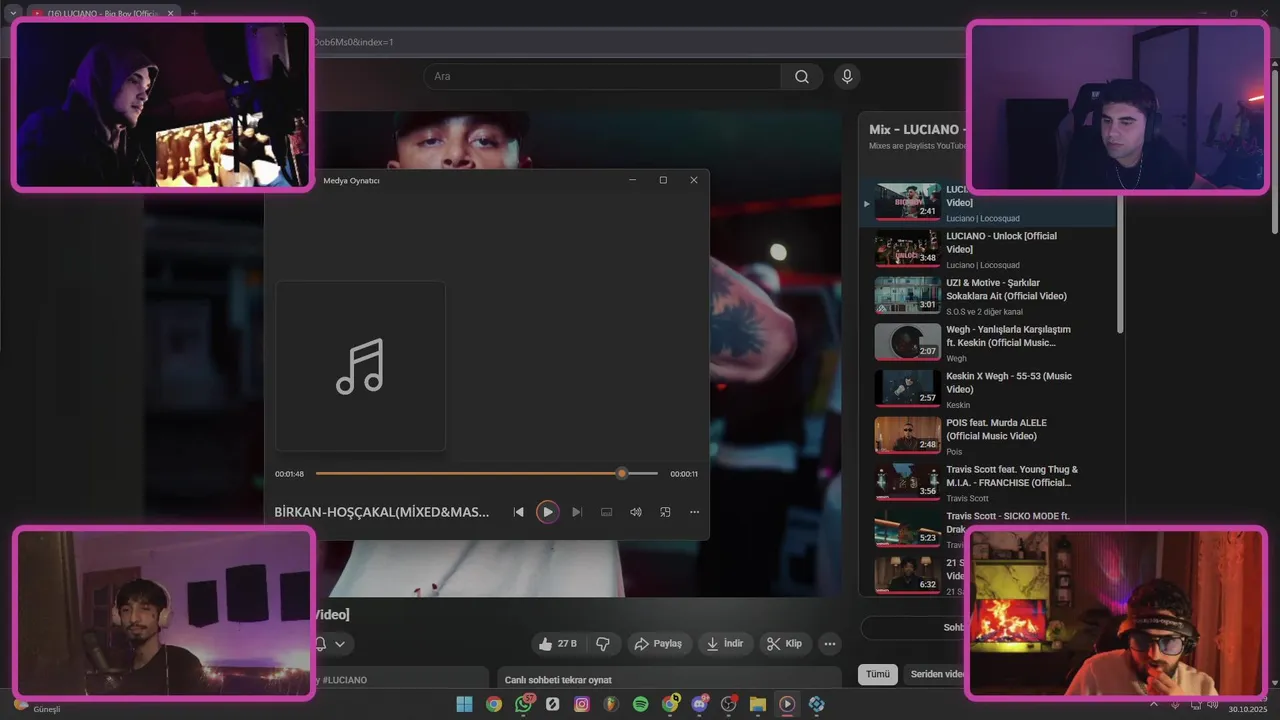
Task: Click Luciano | Locosquad under Unlock
Action: [x=983, y=265]
